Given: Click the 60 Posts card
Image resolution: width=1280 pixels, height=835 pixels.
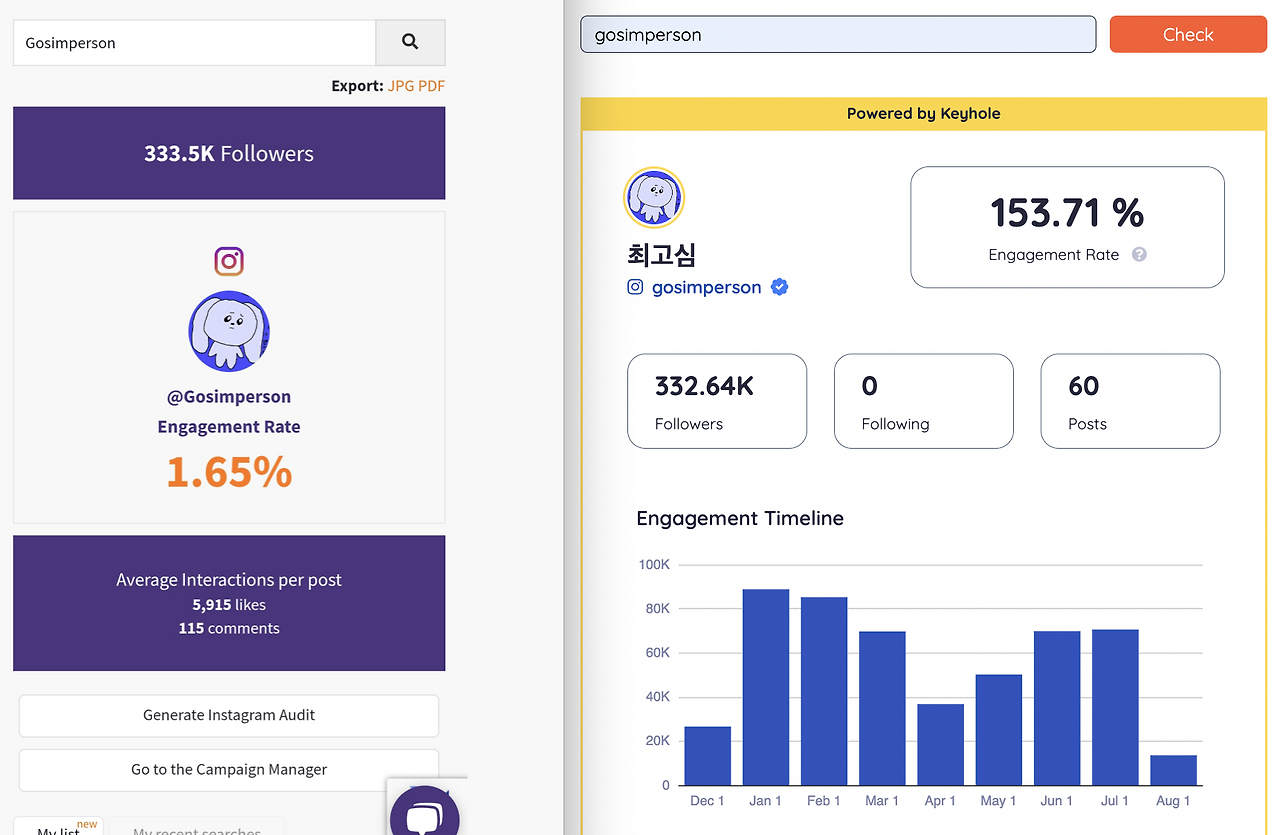Looking at the screenshot, I should coord(1131,401).
